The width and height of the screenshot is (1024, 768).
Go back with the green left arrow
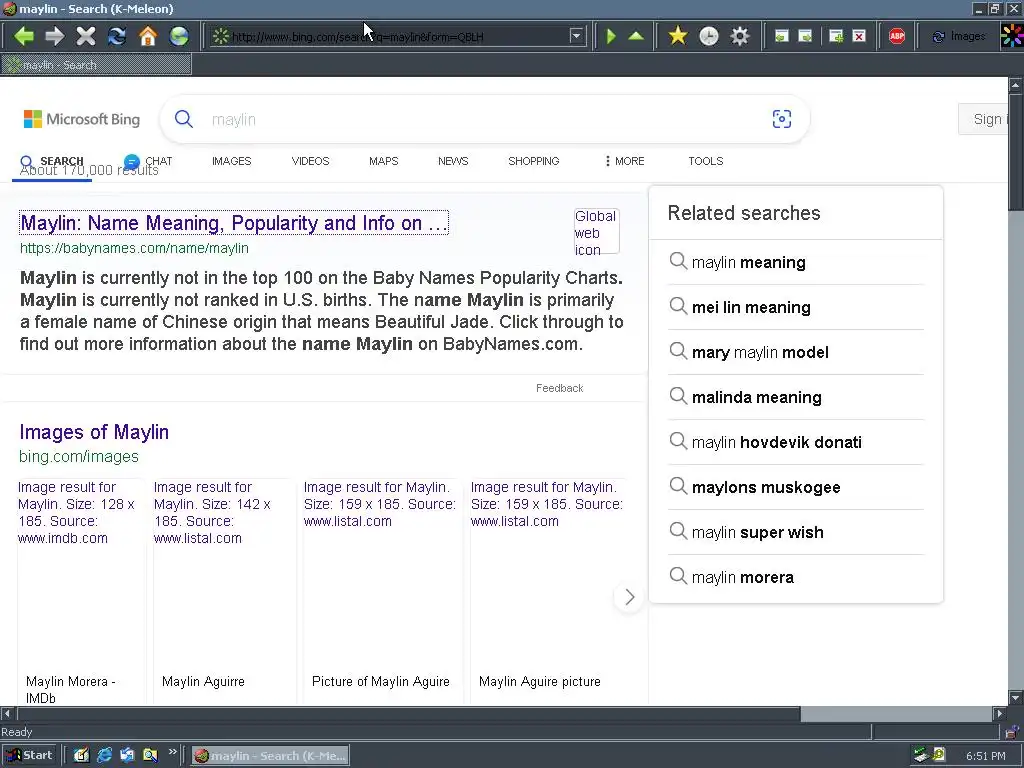coord(24,36)
